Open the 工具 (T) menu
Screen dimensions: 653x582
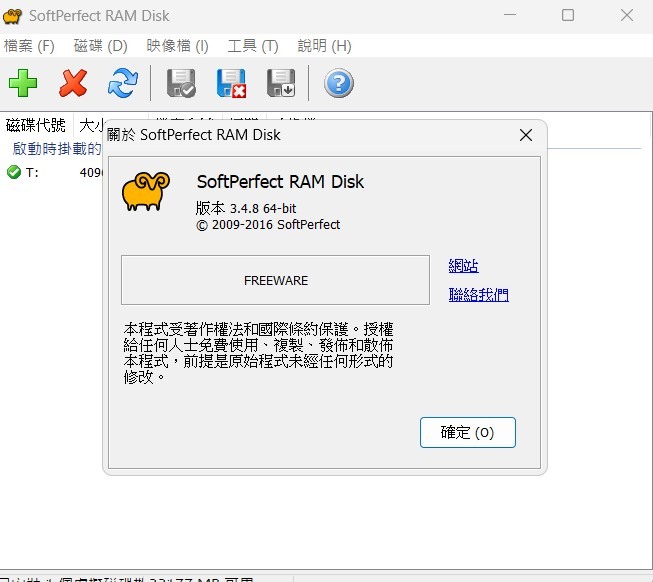point(253,46)
